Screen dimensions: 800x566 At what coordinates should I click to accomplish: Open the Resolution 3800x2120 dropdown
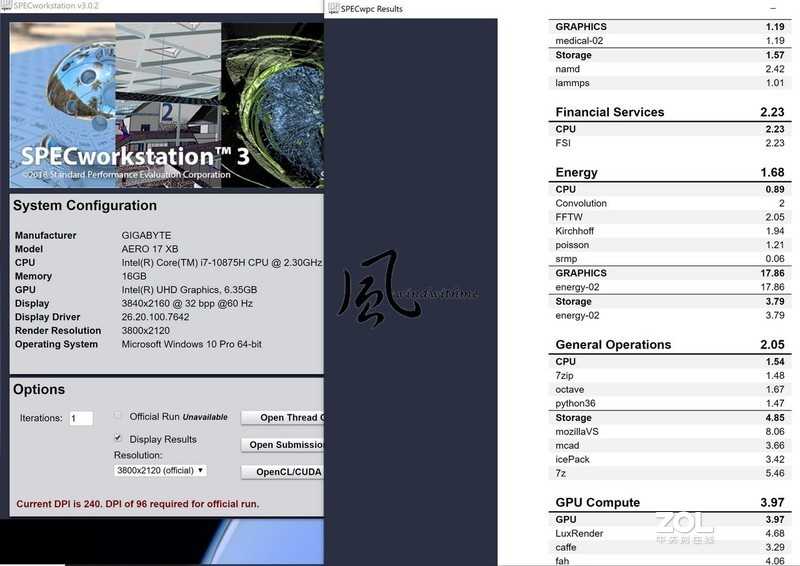click(160, 471)
